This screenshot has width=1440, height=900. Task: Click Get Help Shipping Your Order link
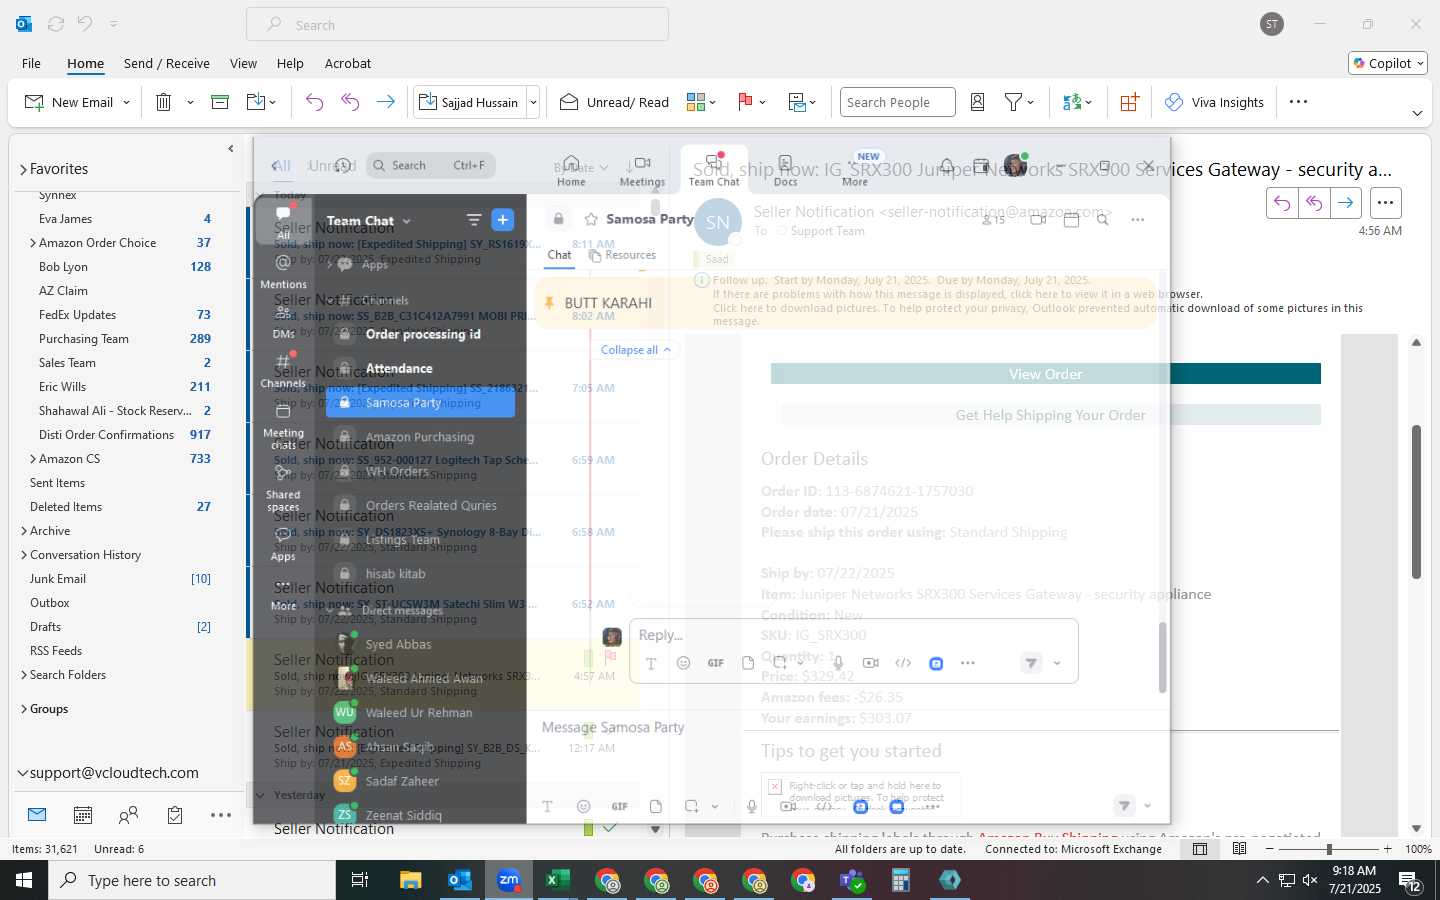click(x=1050, y=415)
